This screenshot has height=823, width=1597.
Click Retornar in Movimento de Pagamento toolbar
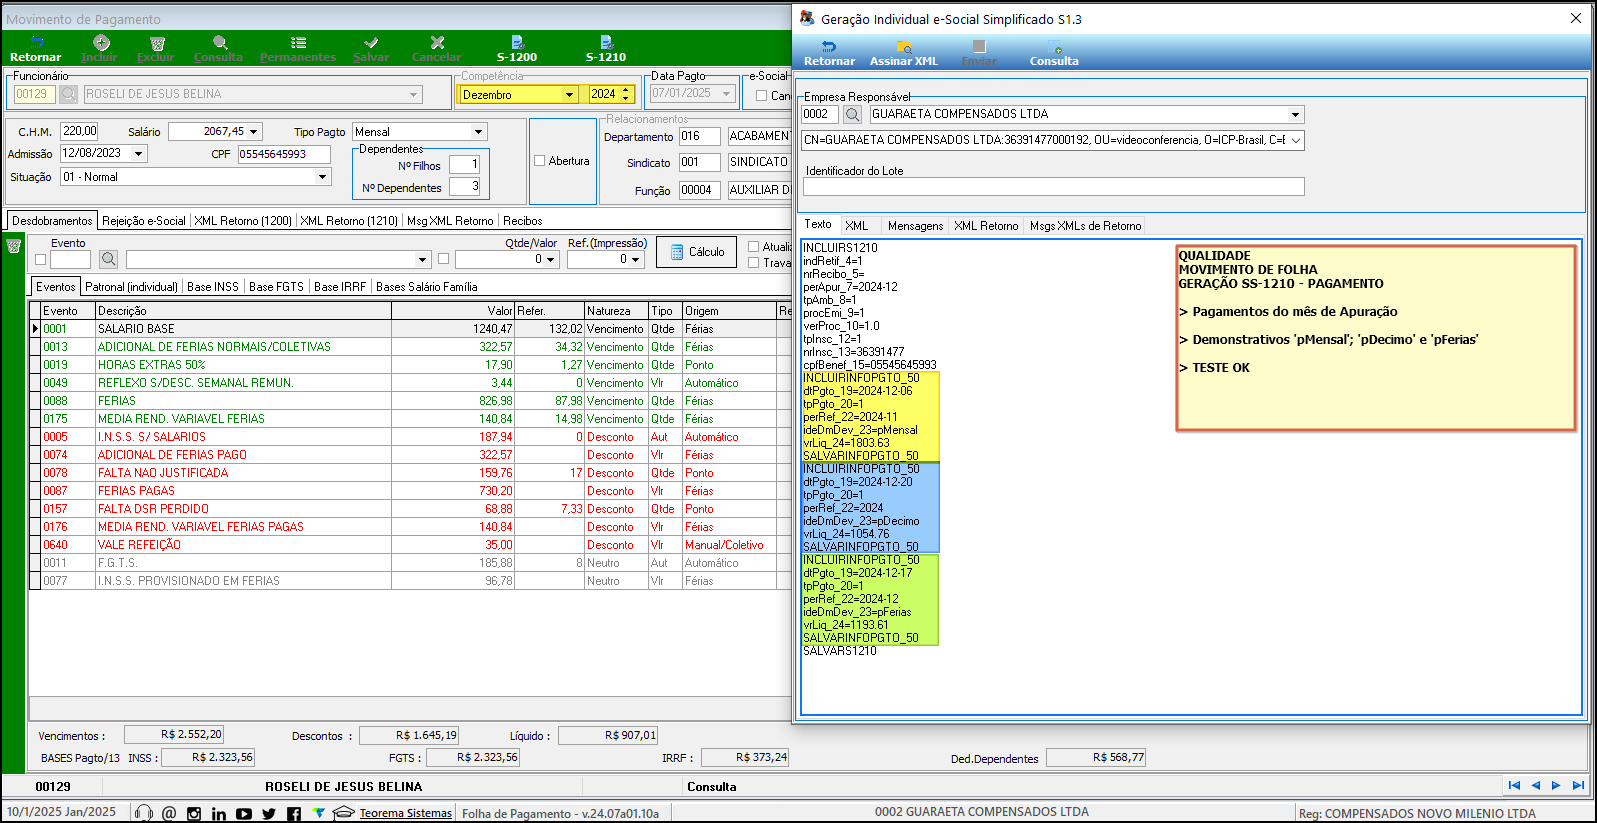point(36,49)
